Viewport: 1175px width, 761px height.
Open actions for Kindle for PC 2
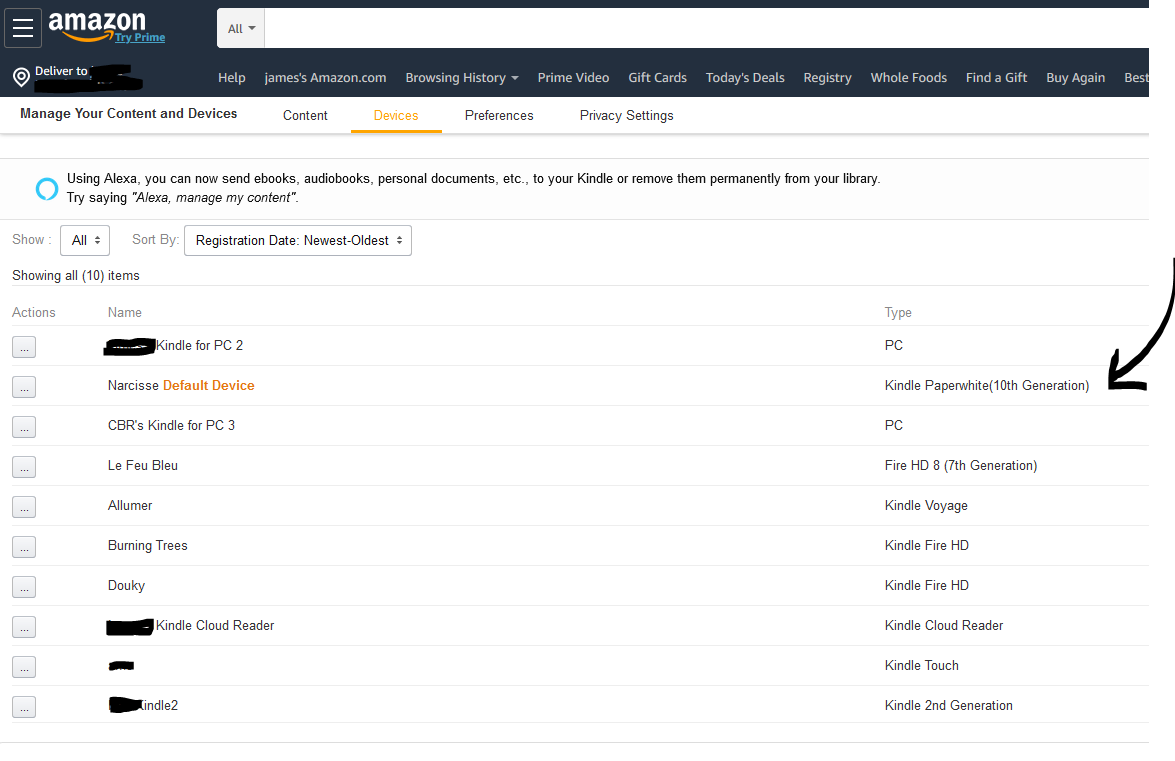click(x=24, y=347)
